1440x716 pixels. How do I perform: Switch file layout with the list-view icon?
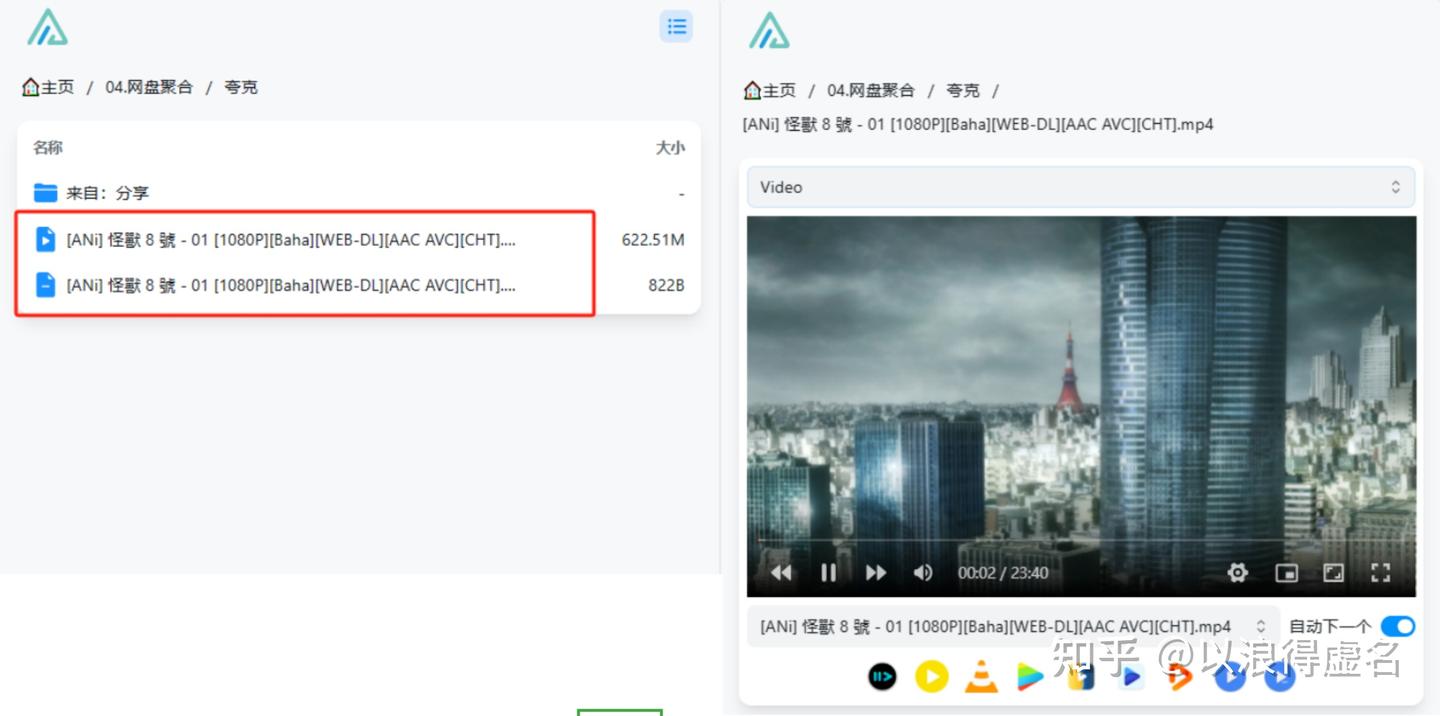click(x=676, y=26)
